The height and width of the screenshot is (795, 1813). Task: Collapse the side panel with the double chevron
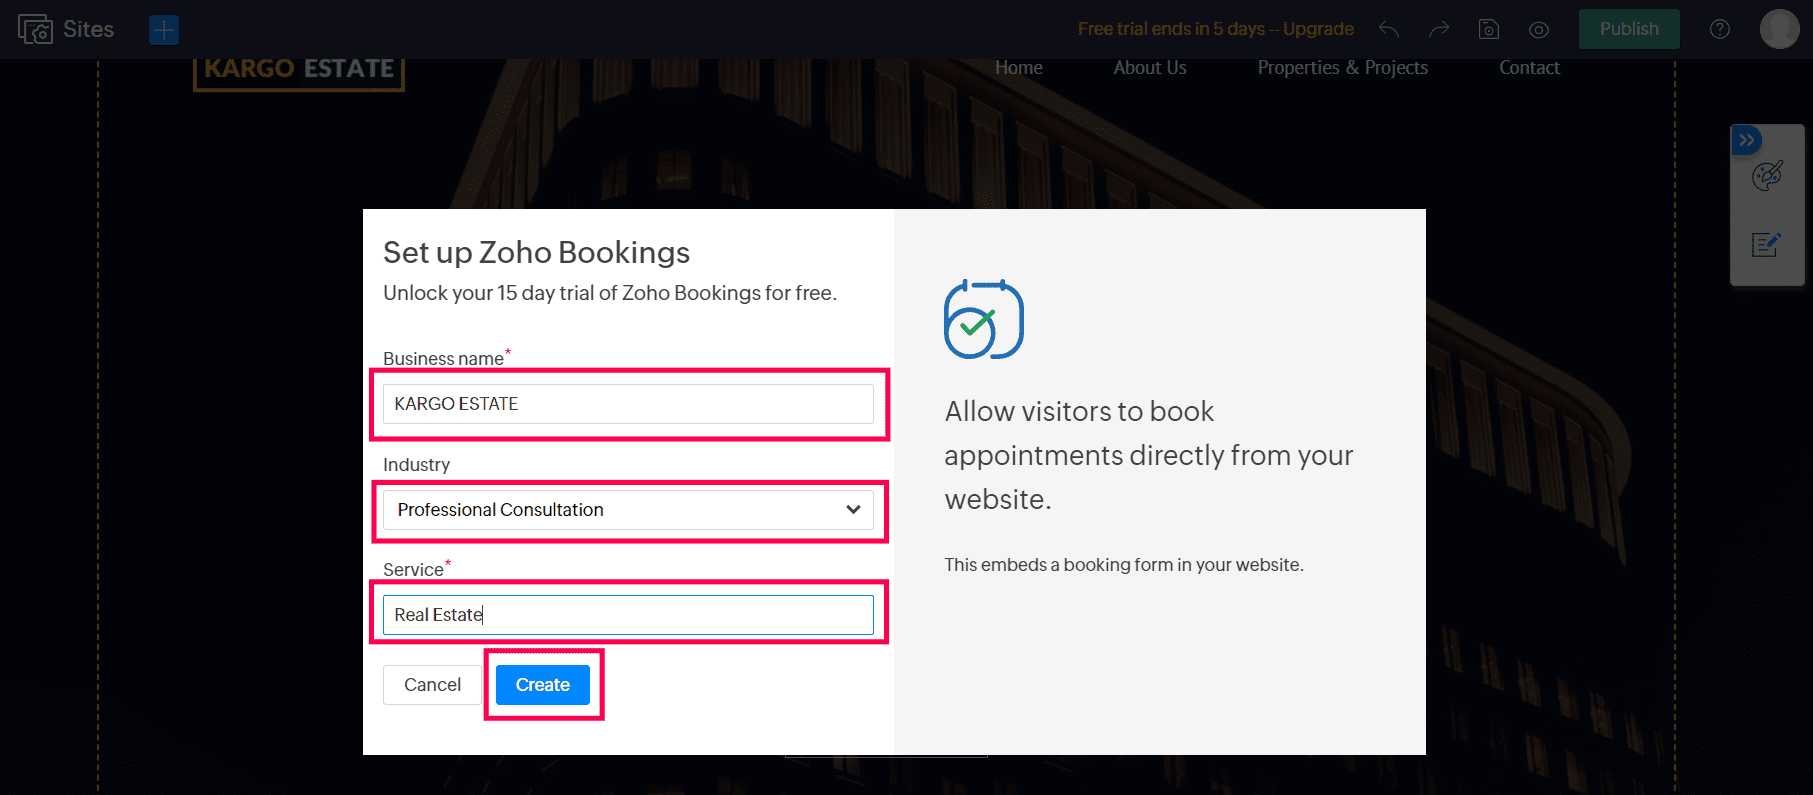pos(1746,140)
